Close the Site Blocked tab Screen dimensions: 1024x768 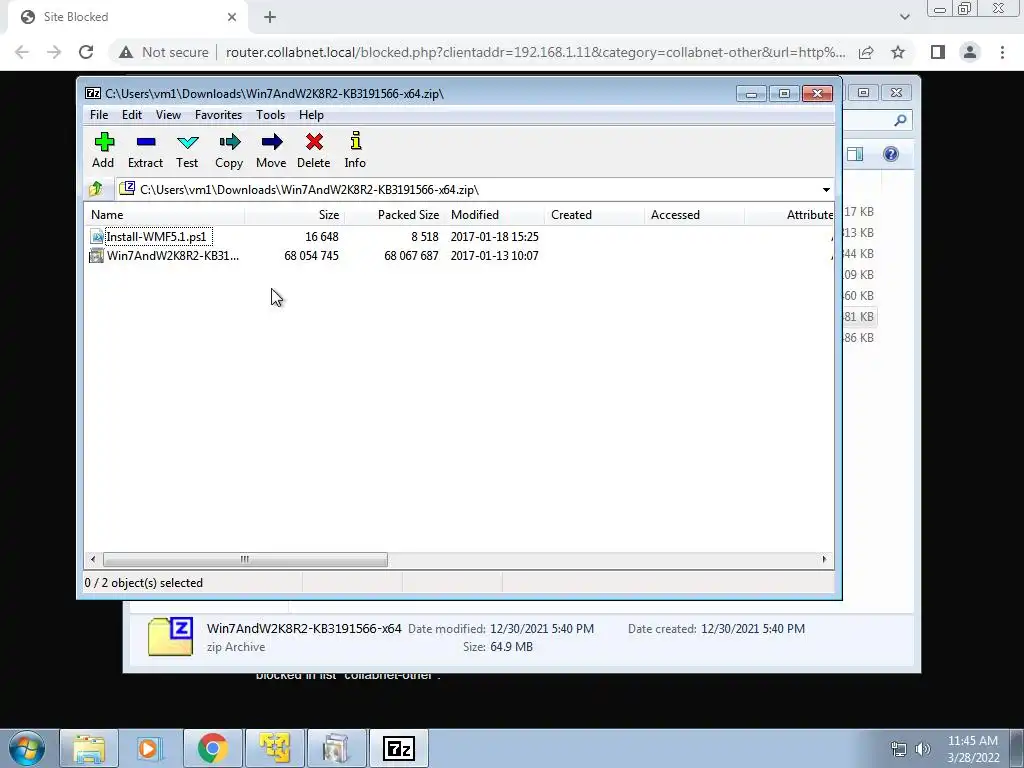[232, 17]
